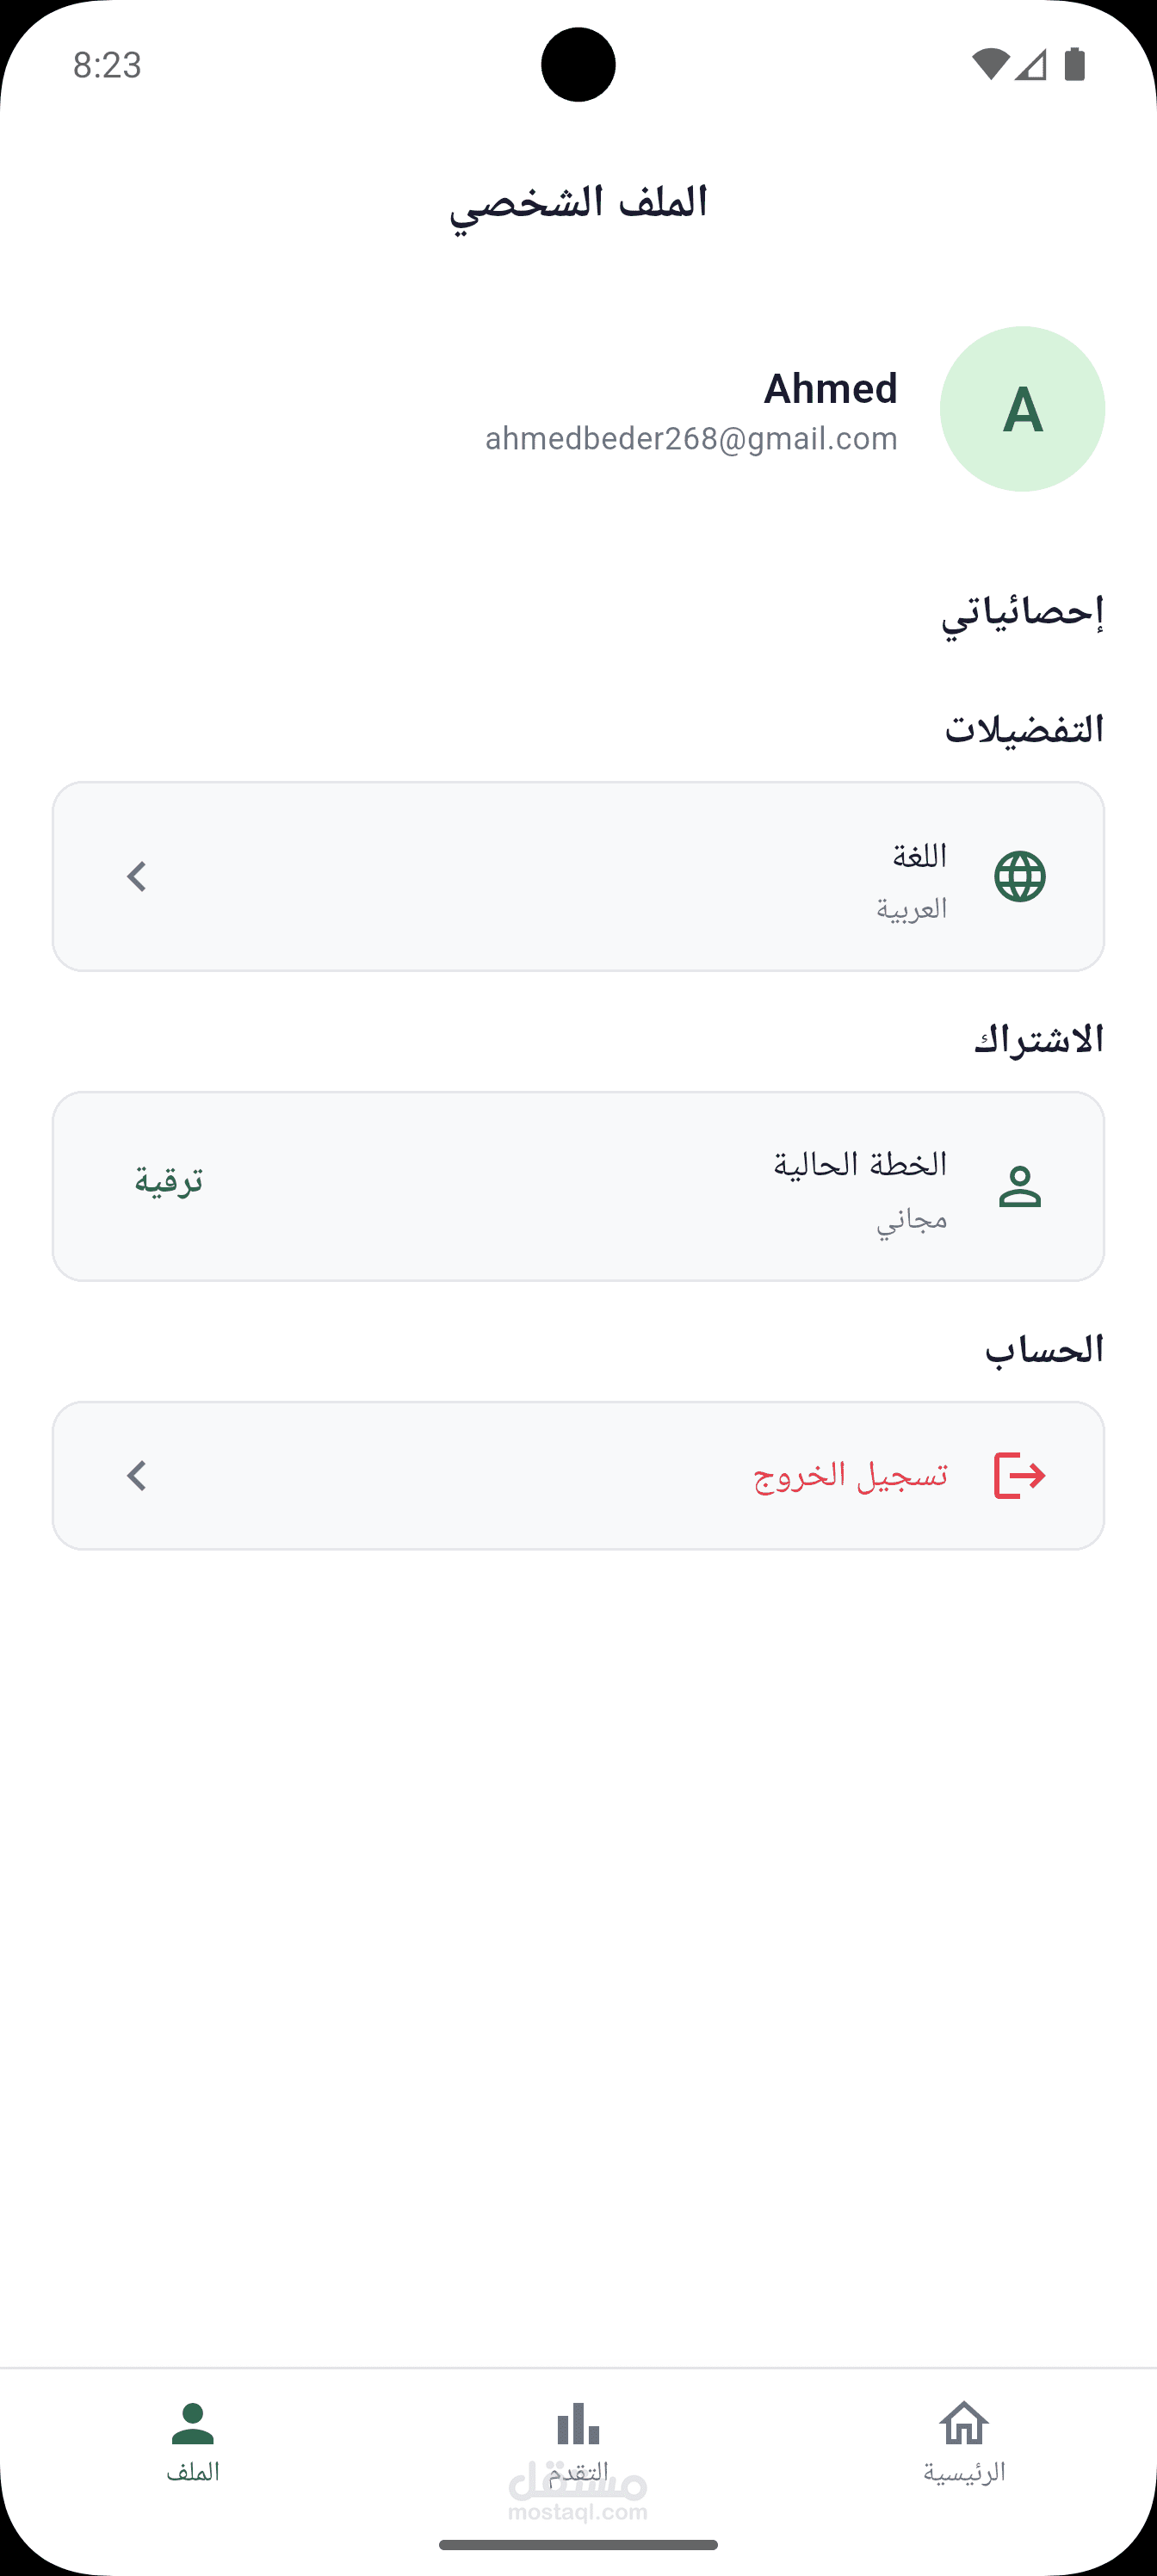Tap the email ahmedbeder268@gmail.com
This screenshot has height=2576, width=1157.
click(691, 439)
